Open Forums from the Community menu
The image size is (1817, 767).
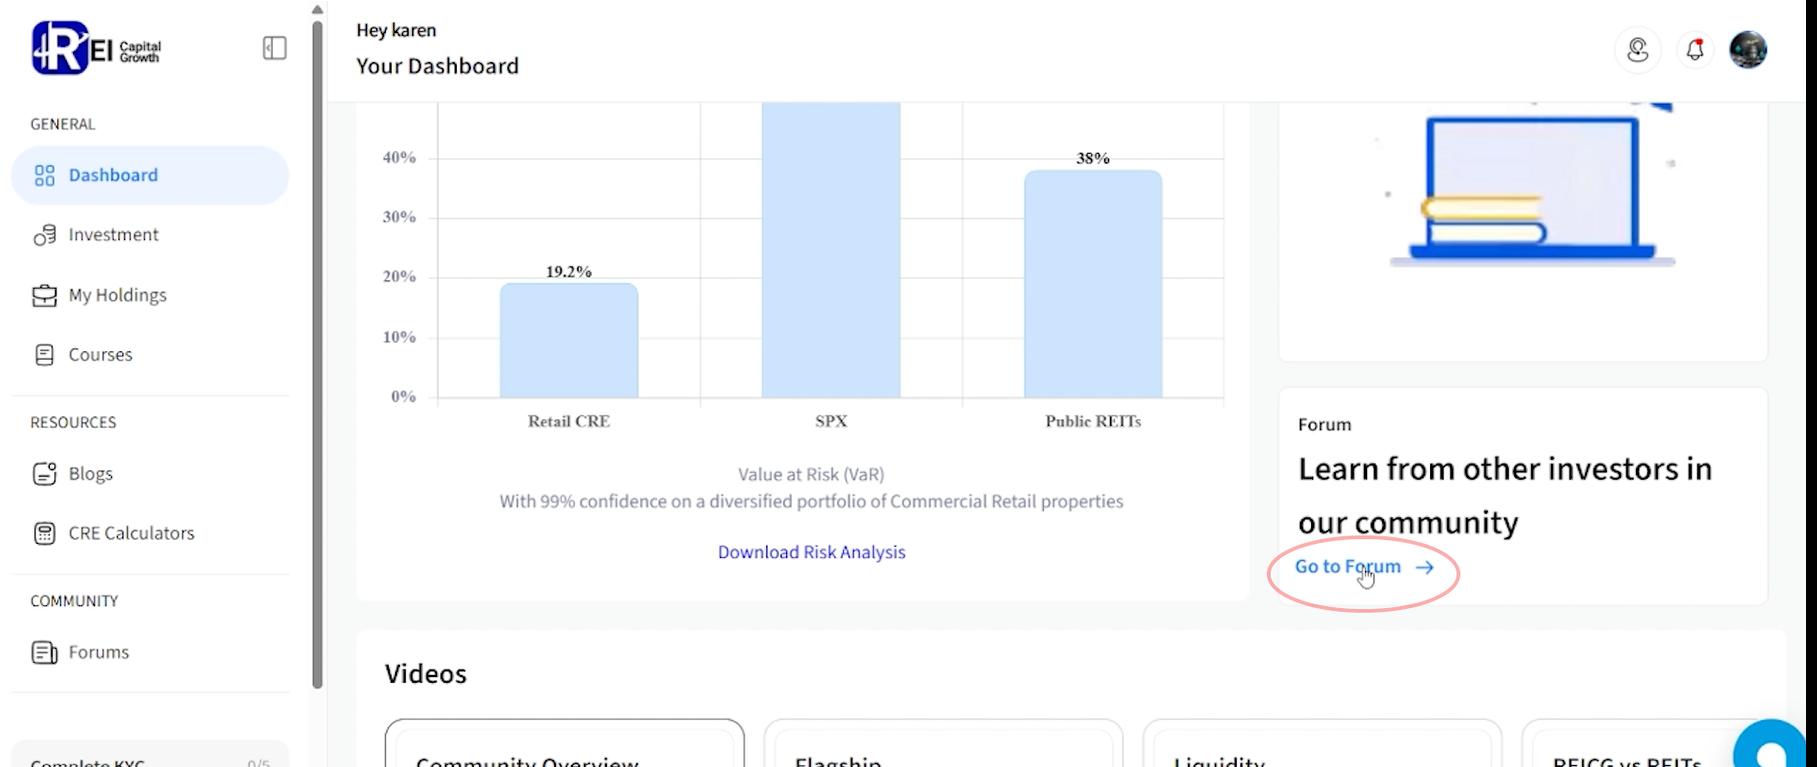tap(98, 652)
